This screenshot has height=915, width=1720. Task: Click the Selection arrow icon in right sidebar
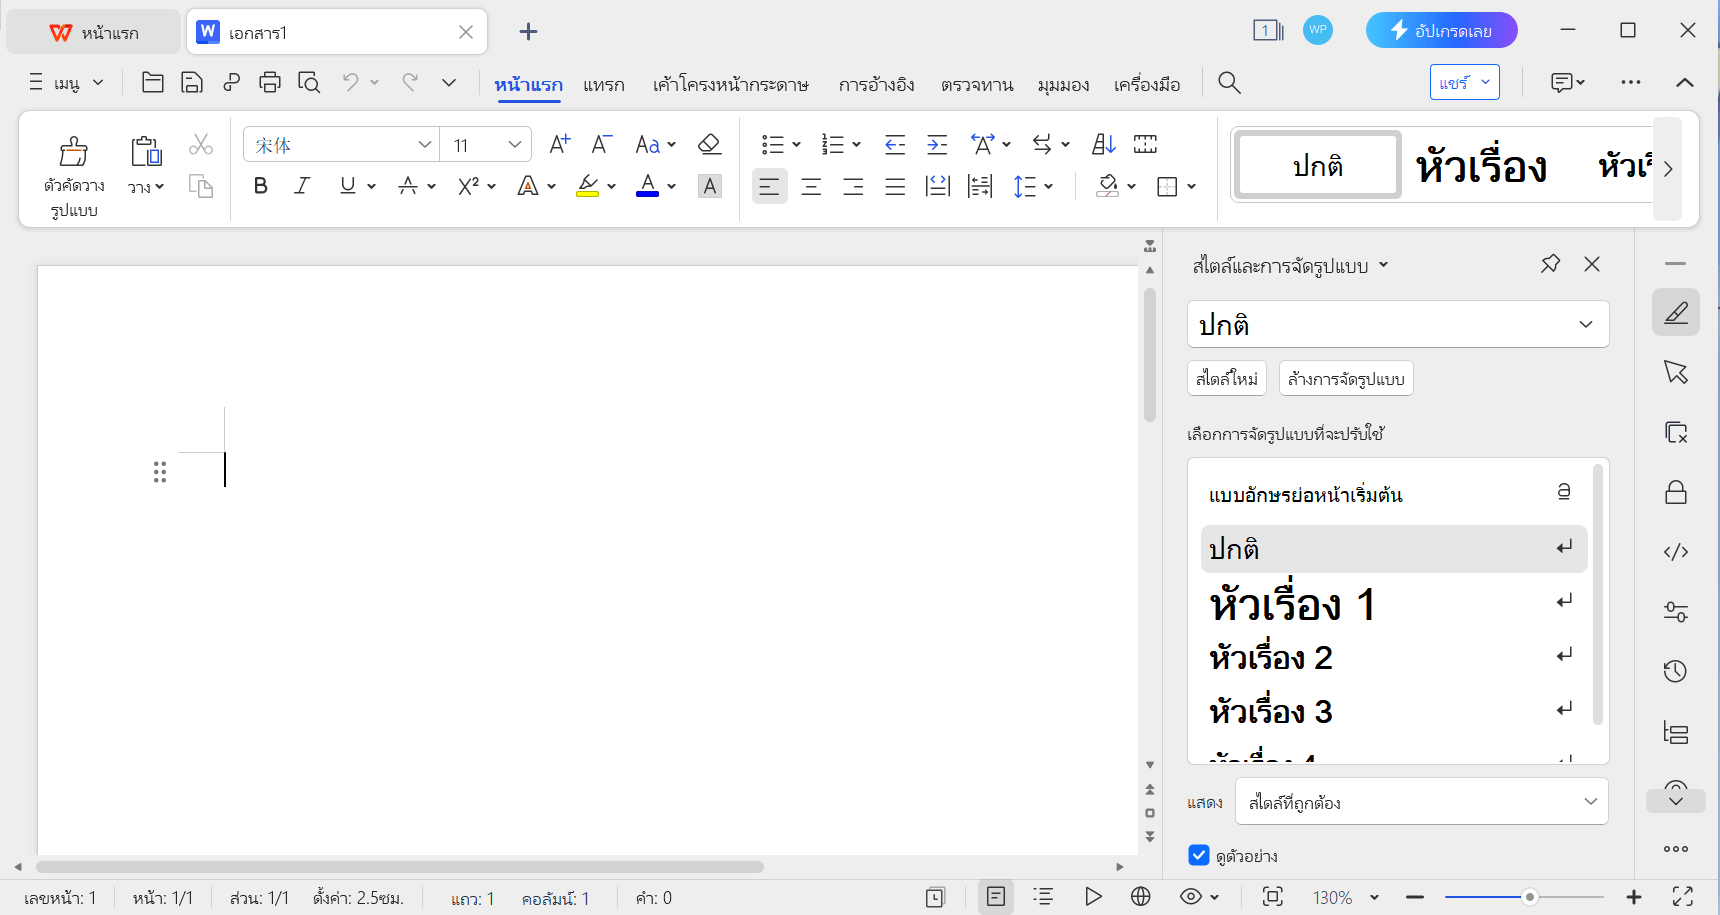click(1676, 372)
